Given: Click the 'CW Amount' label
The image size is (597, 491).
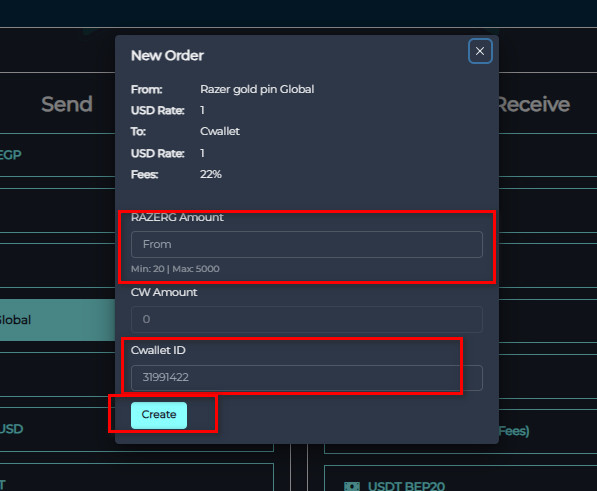Looking at the screenshot, I should coord(164,292).
